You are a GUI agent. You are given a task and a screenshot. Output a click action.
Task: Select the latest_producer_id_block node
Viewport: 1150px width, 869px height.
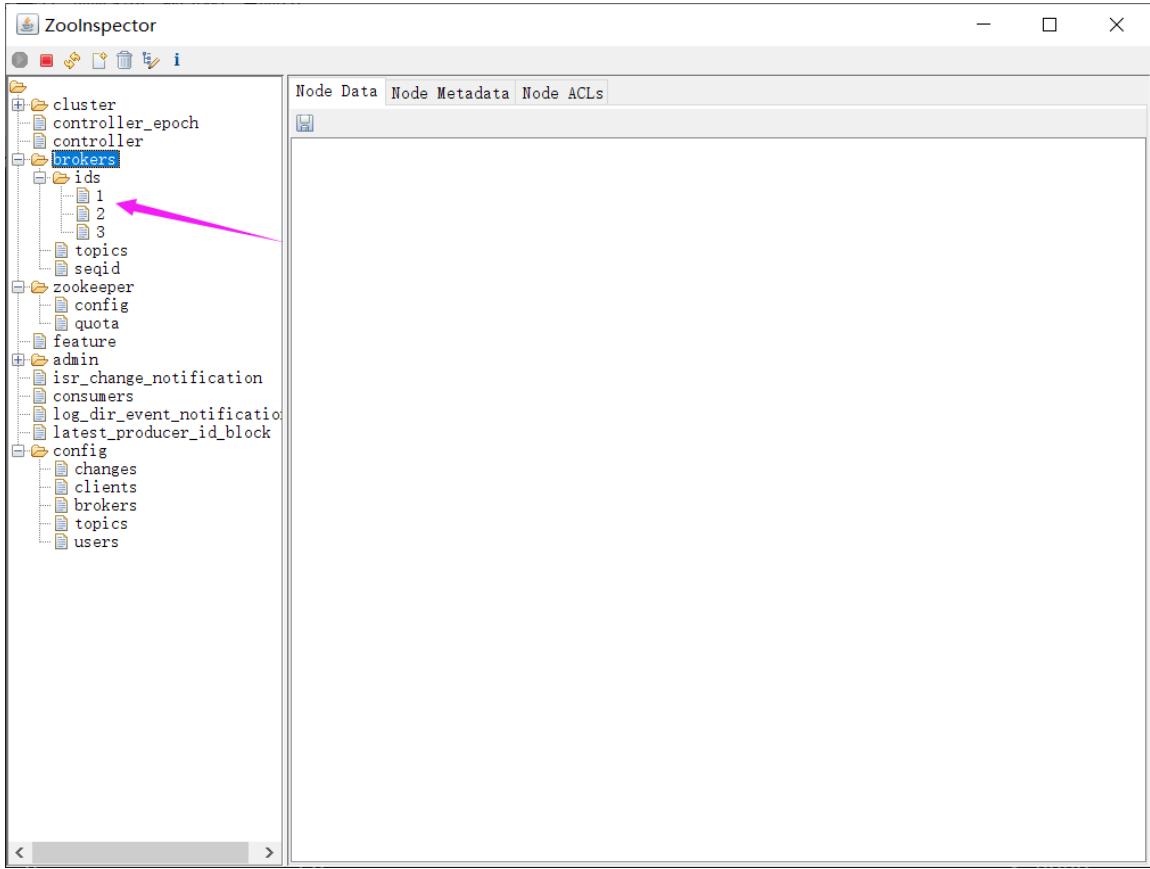point(161,433)
